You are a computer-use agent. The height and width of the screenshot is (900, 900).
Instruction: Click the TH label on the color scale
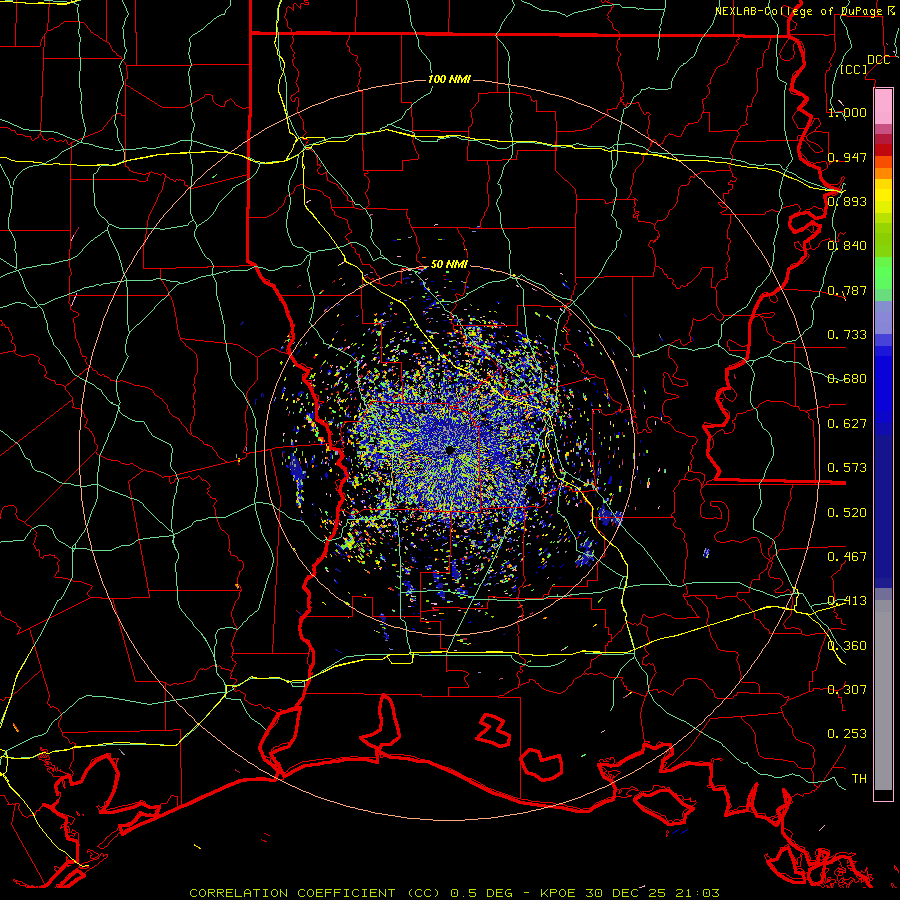859,779
